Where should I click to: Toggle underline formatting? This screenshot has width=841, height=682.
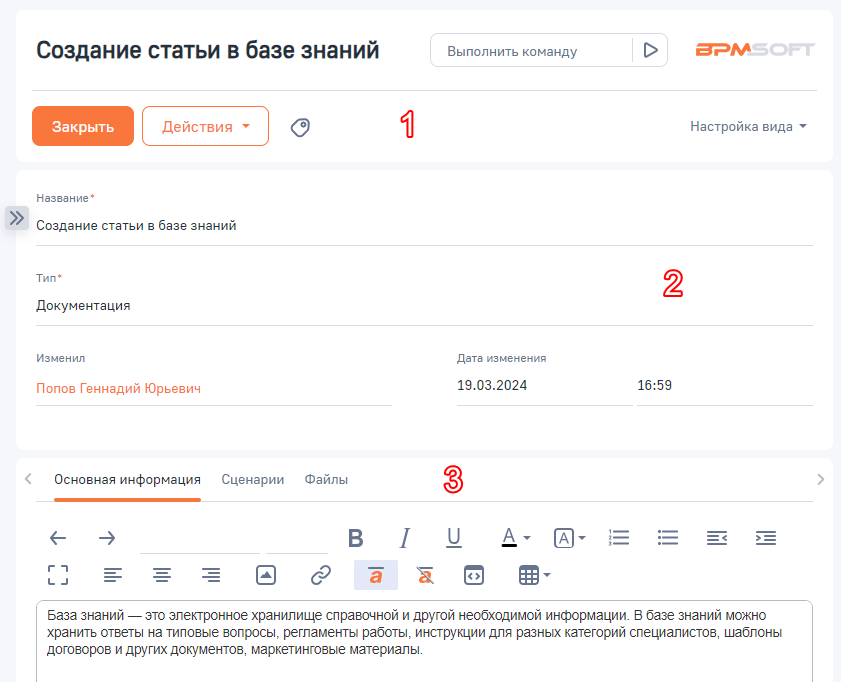[454, 538]
